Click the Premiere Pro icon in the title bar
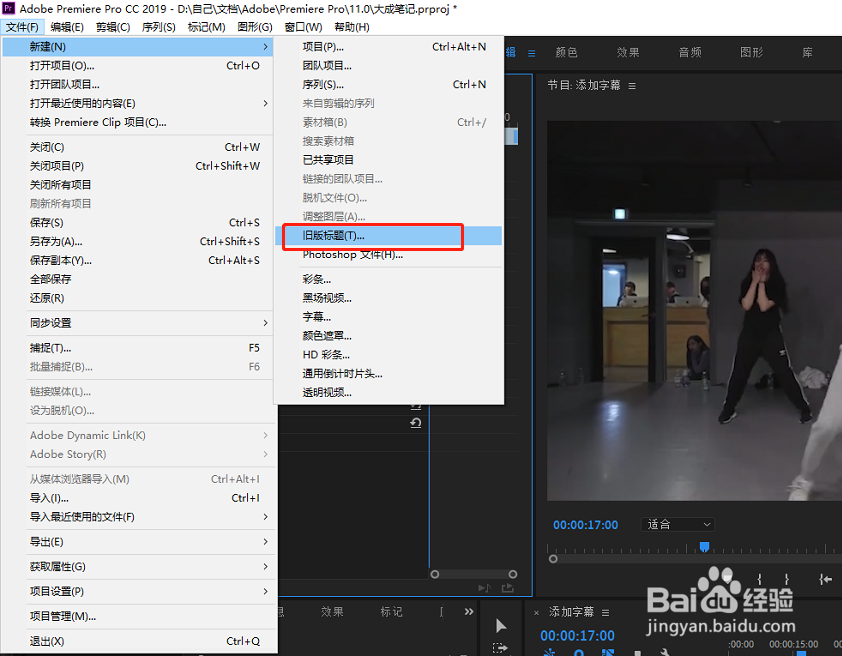This screenshot has height=656, width=842. [x=8, y=9]
